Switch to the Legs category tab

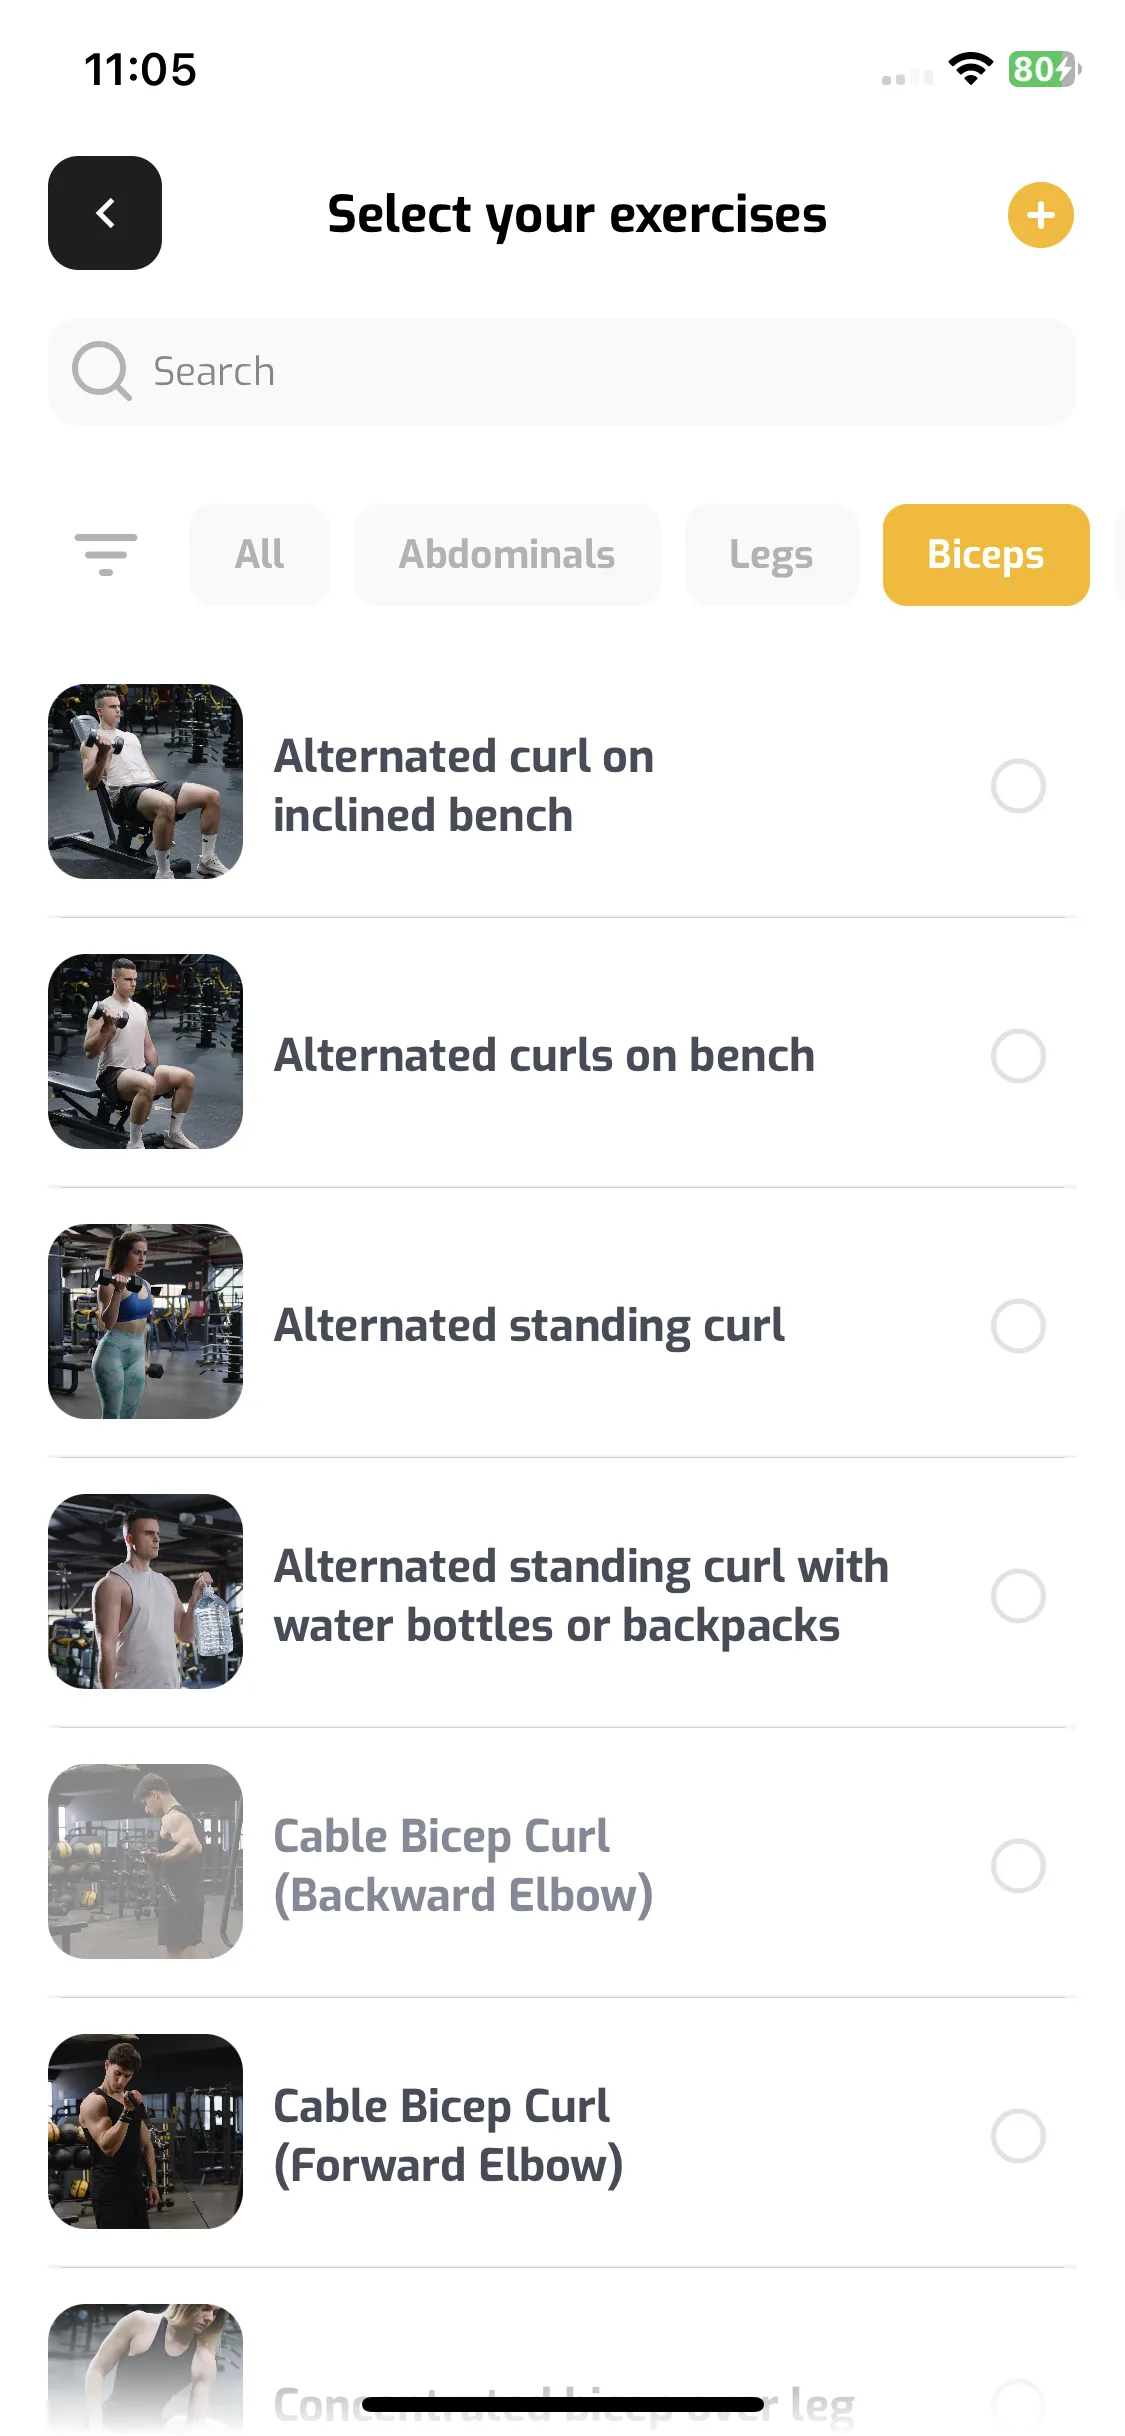point(771,554)
